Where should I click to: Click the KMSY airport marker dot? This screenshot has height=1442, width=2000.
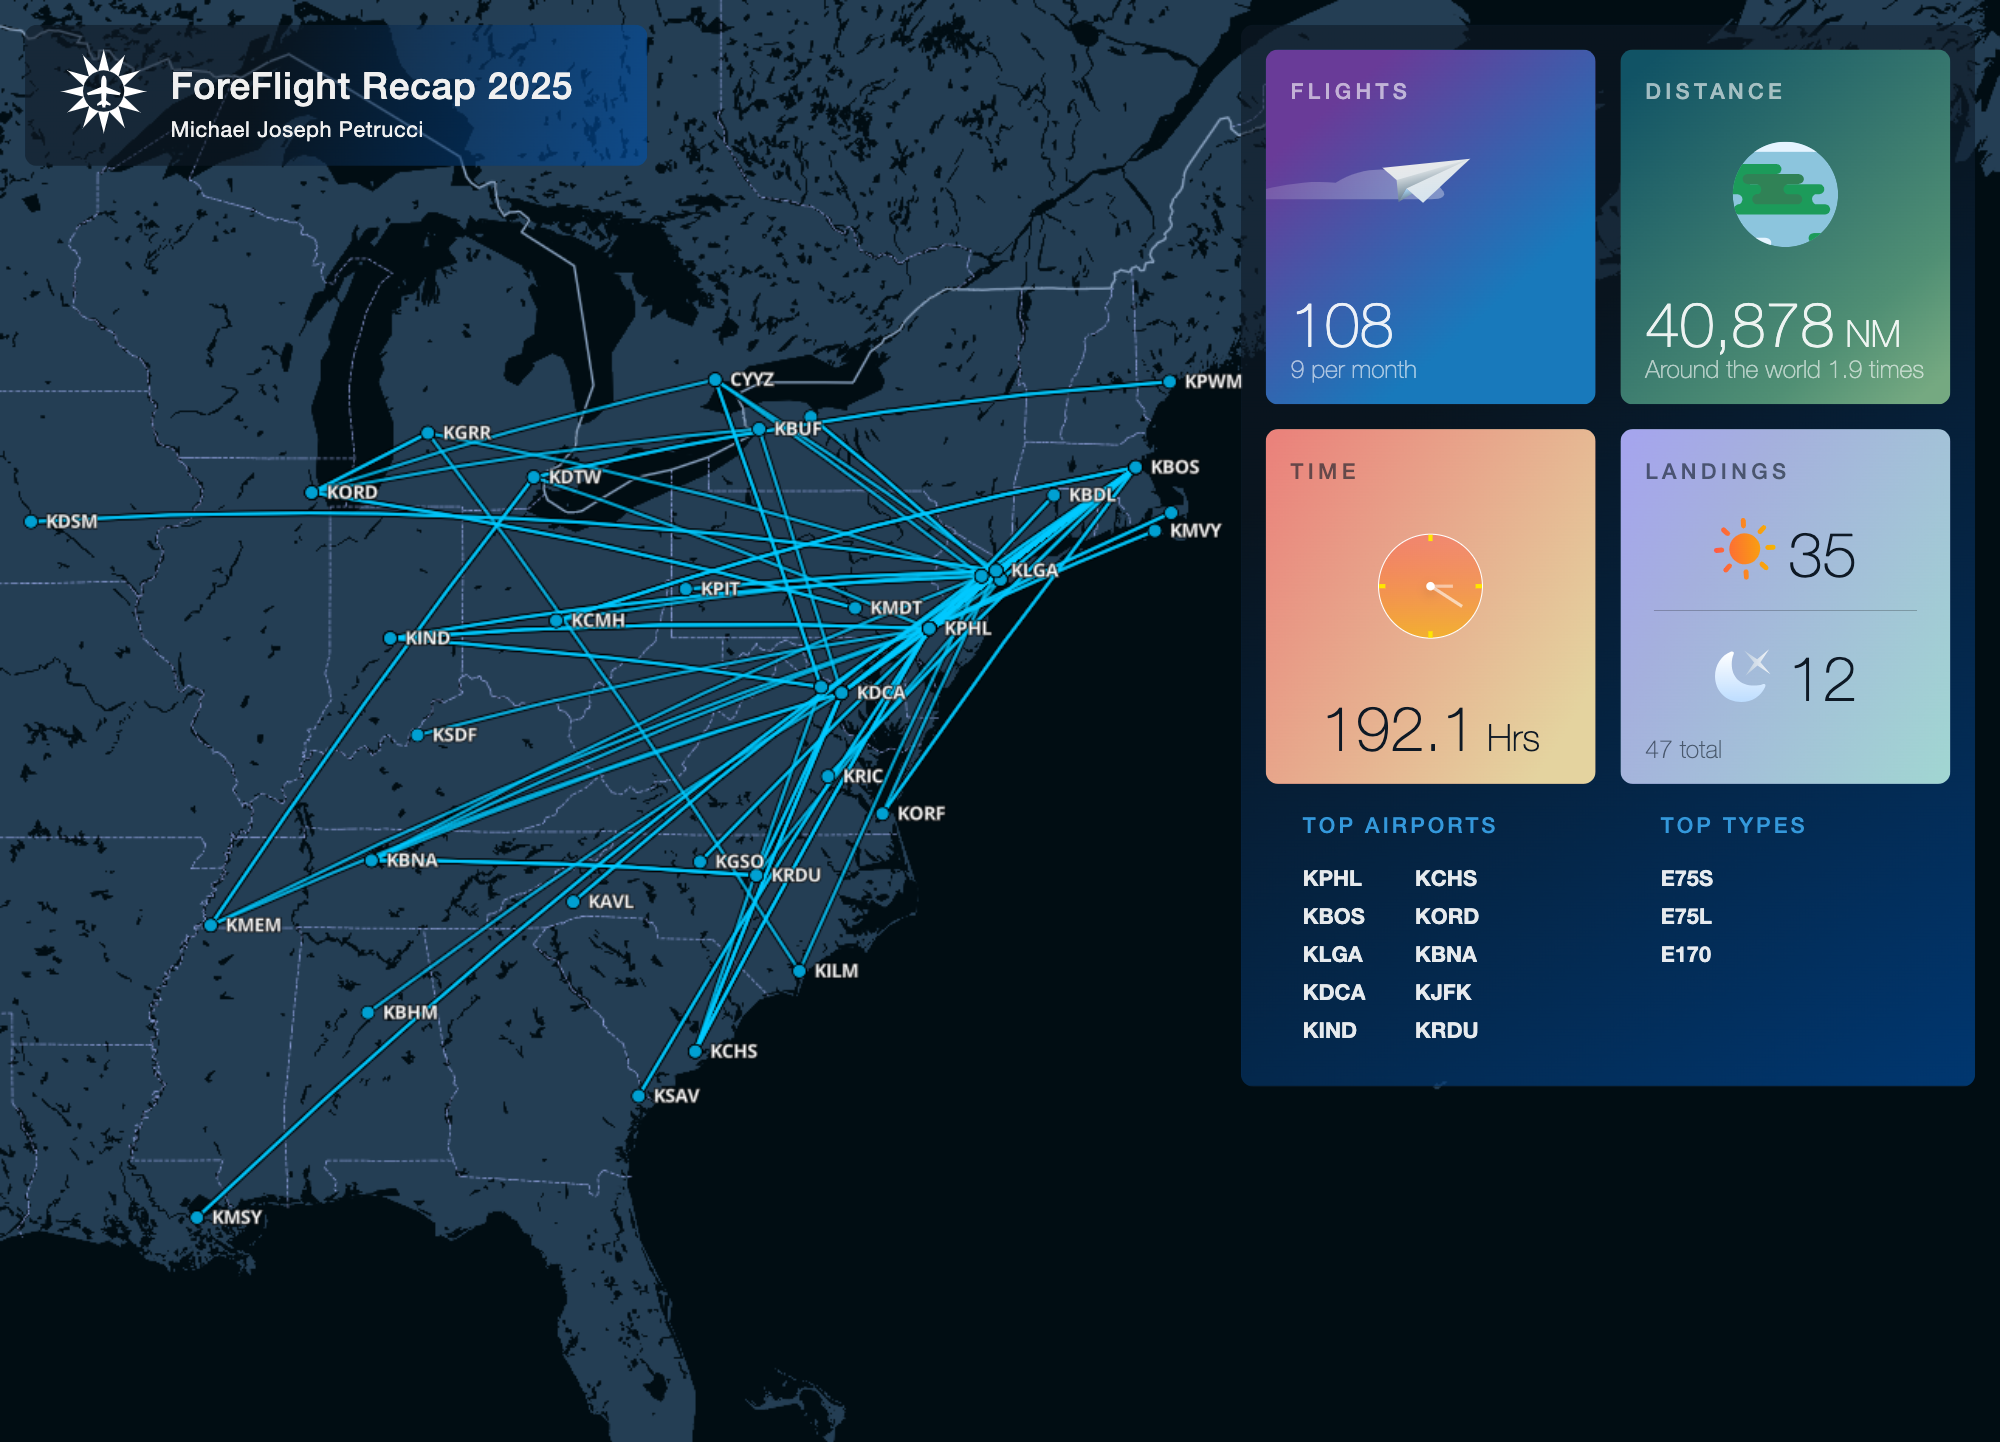(x=197, y=1217)
